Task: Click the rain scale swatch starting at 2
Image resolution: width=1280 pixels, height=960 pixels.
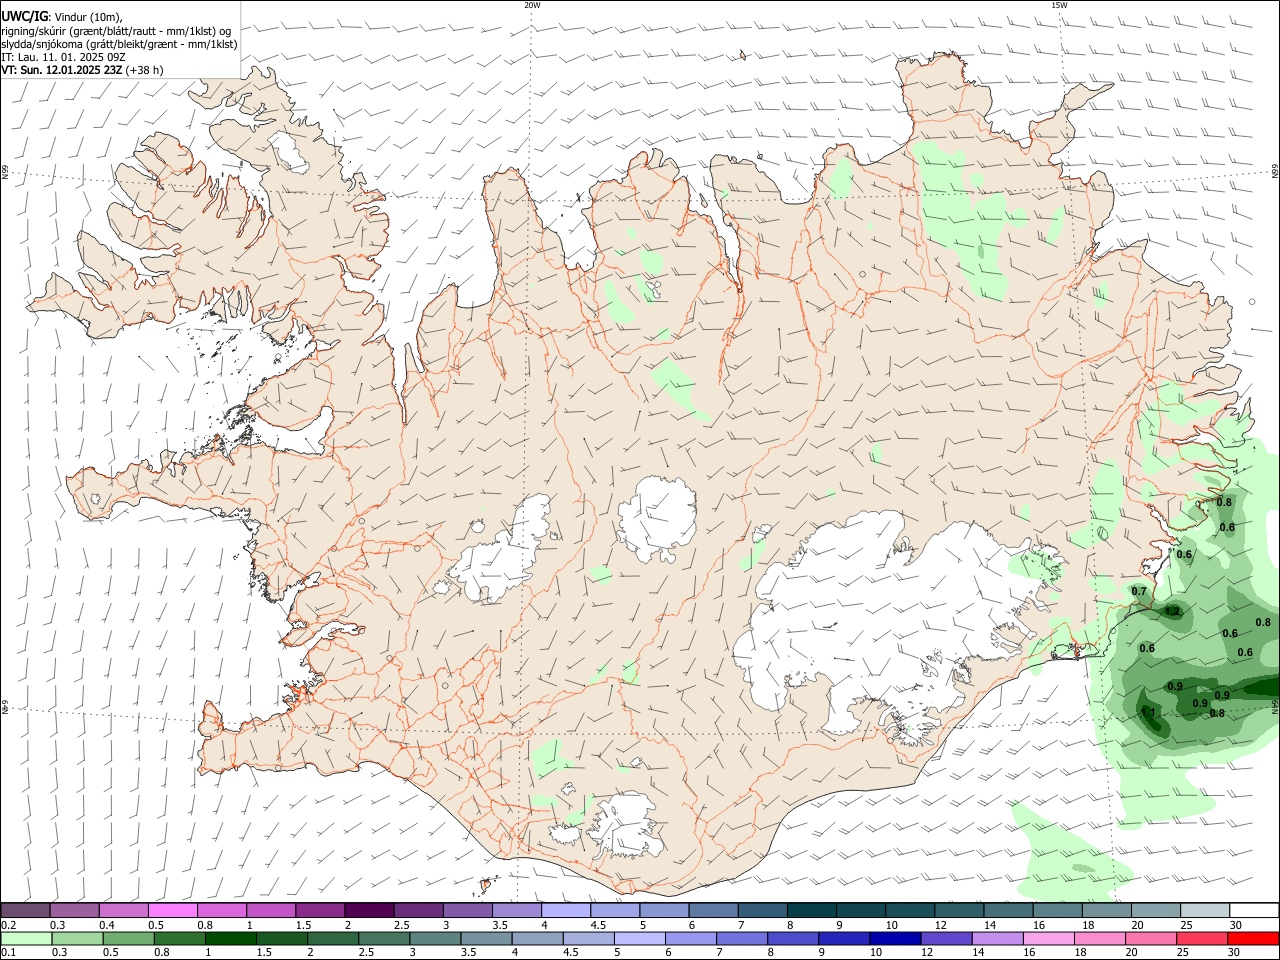Action: (x=333, y=938)
